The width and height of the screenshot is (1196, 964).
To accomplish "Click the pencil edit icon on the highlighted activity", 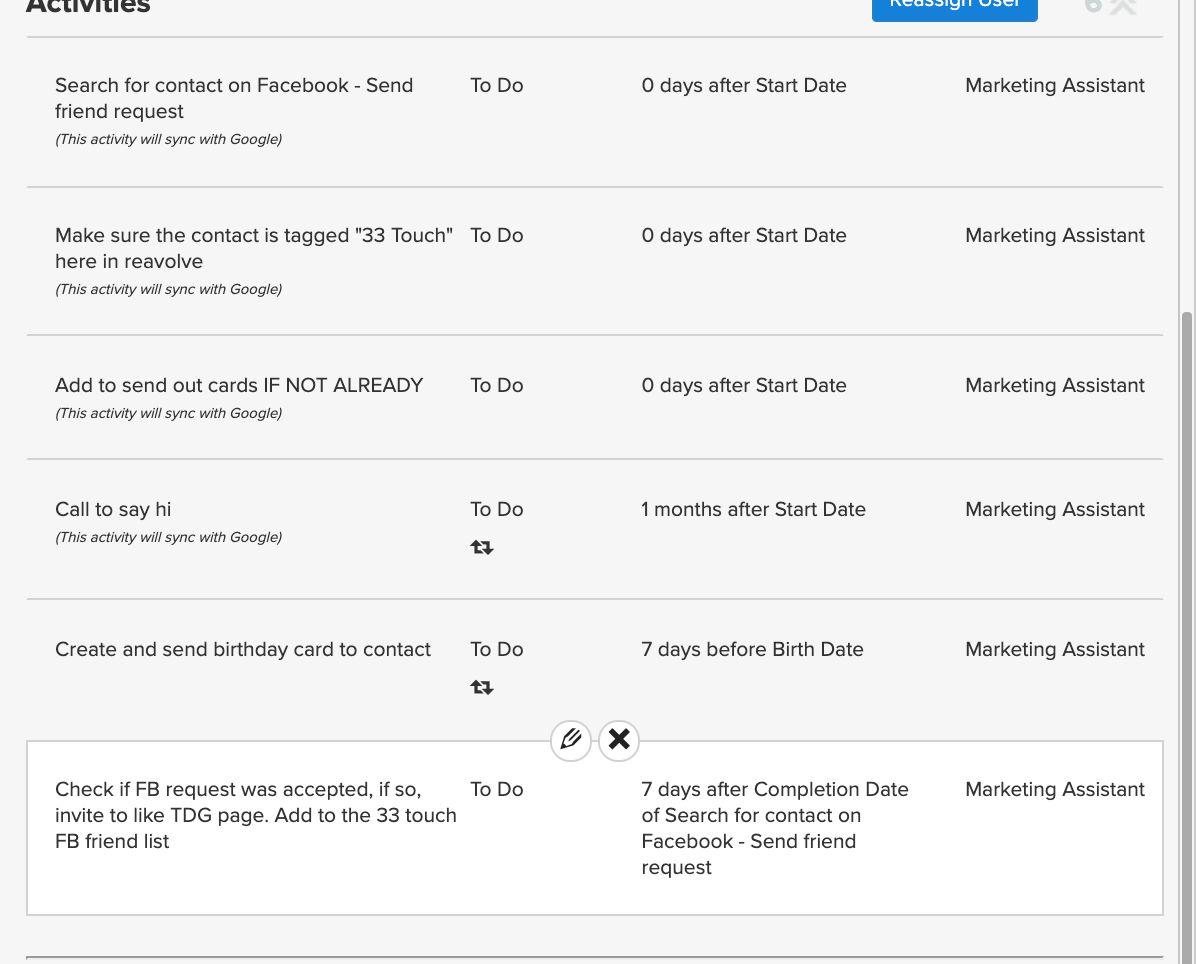I will click(571, 740).
